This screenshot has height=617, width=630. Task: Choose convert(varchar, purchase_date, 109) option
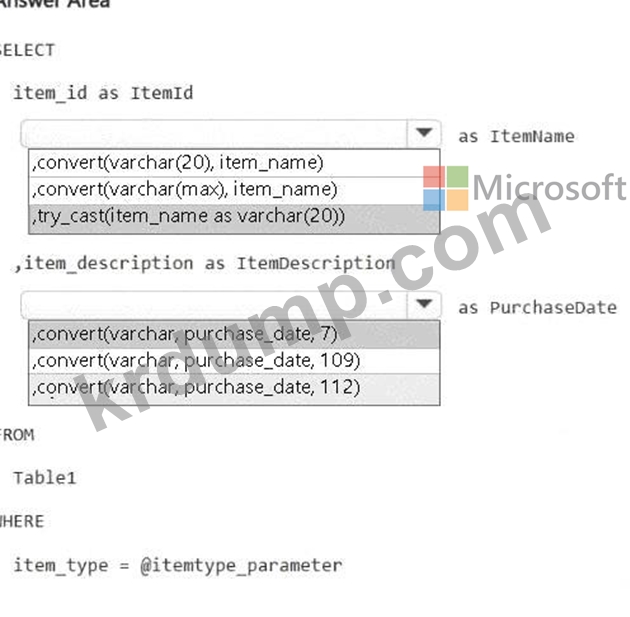click(x=234, y=361)
